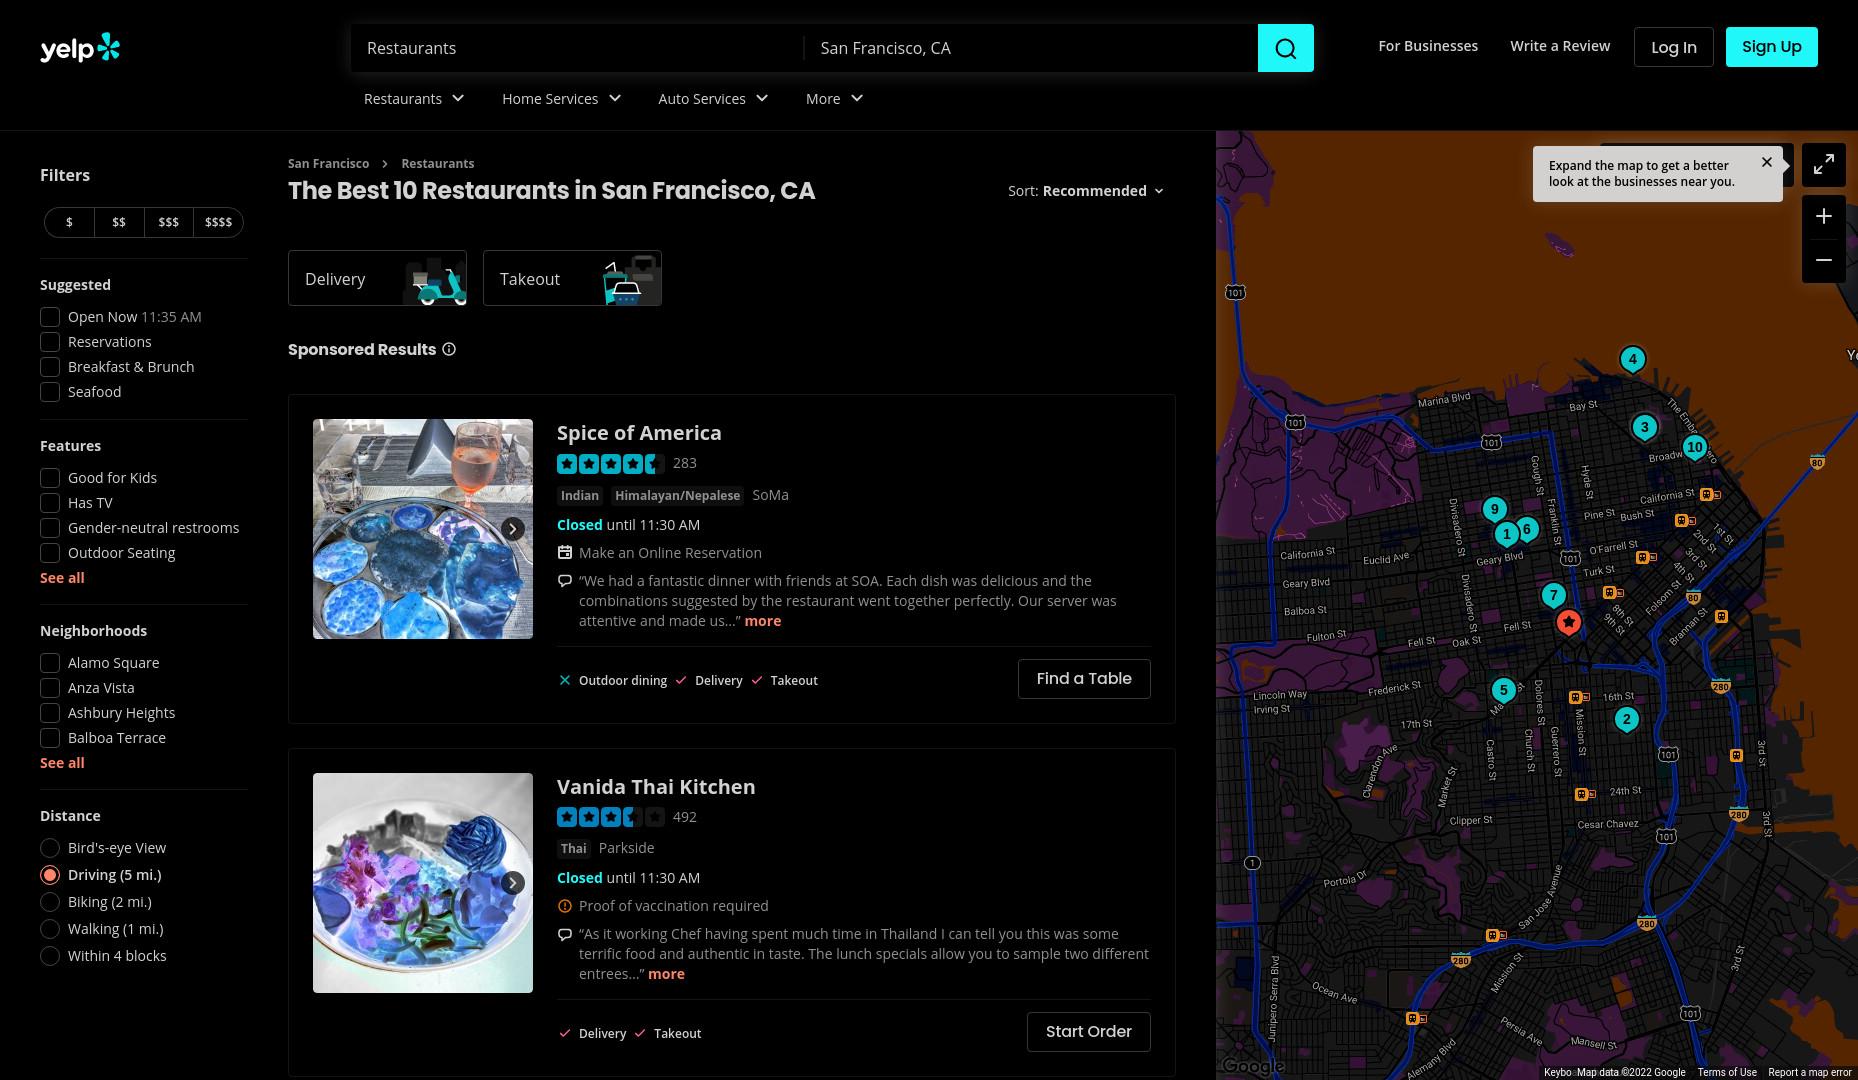Open Home Services dropdown
Viewport: 1858px width, 1080px height.
(562, 98)
